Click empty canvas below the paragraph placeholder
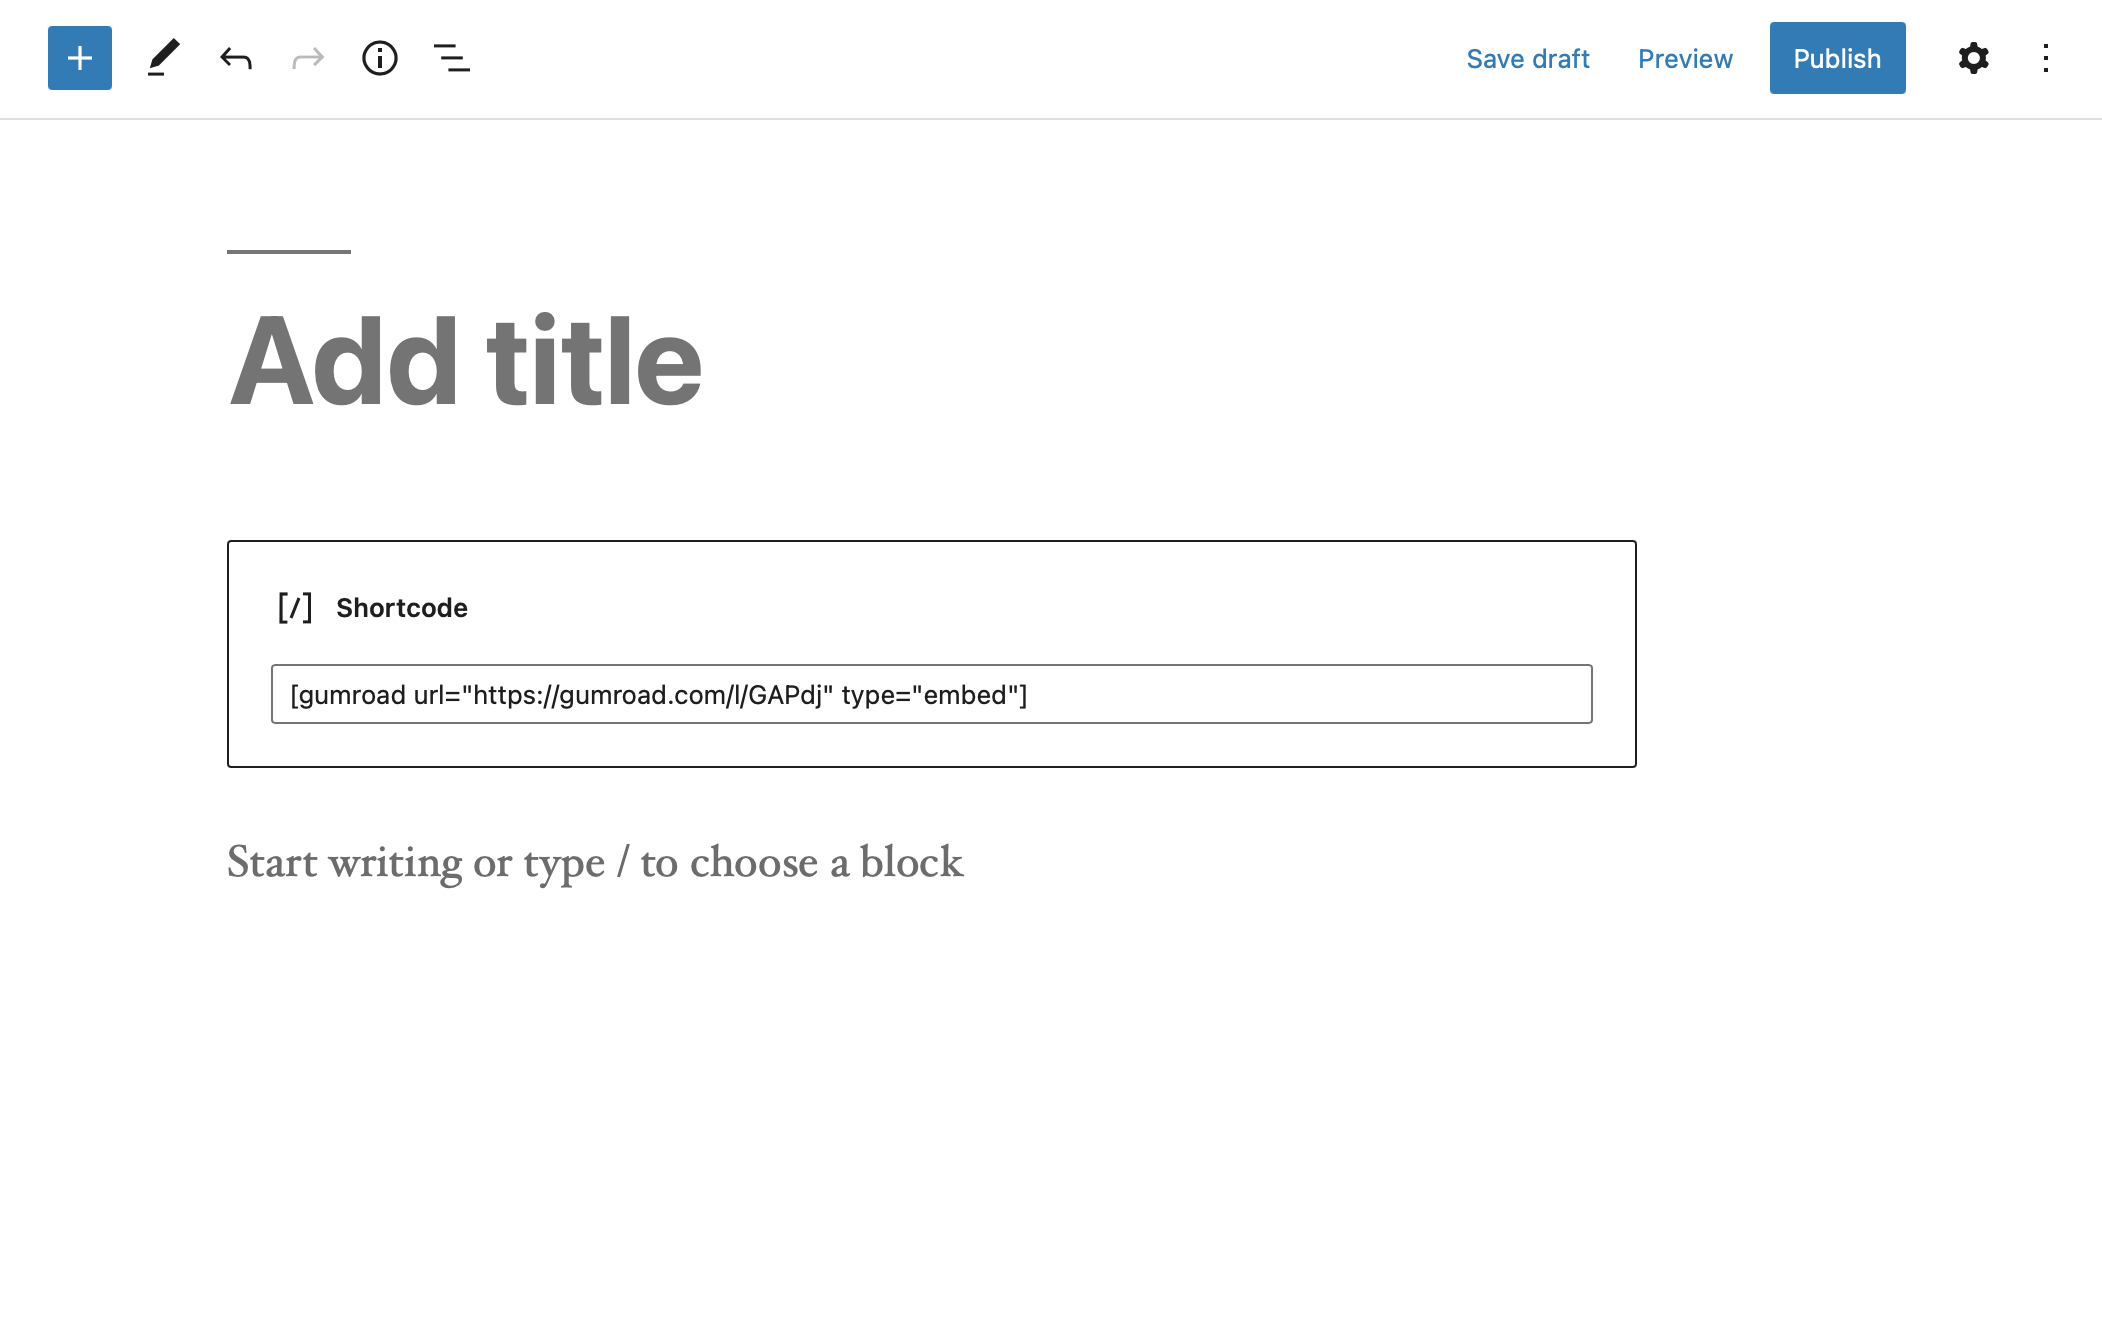 (x=931, y=1100)
